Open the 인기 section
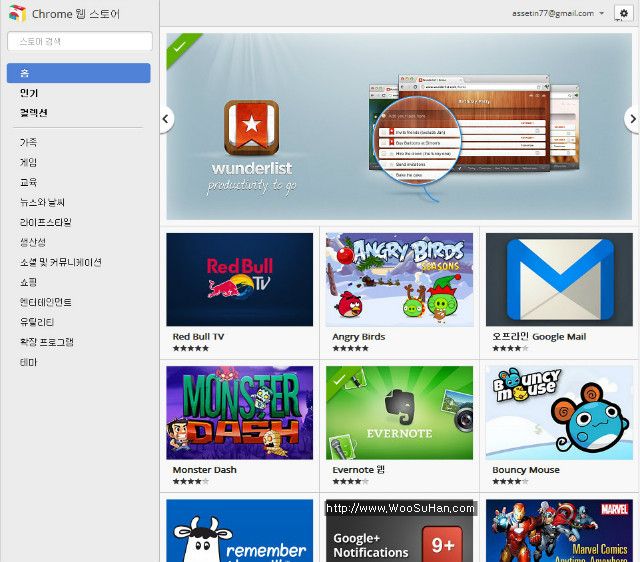This screenshot has height=562, width=640. point(29,93)
